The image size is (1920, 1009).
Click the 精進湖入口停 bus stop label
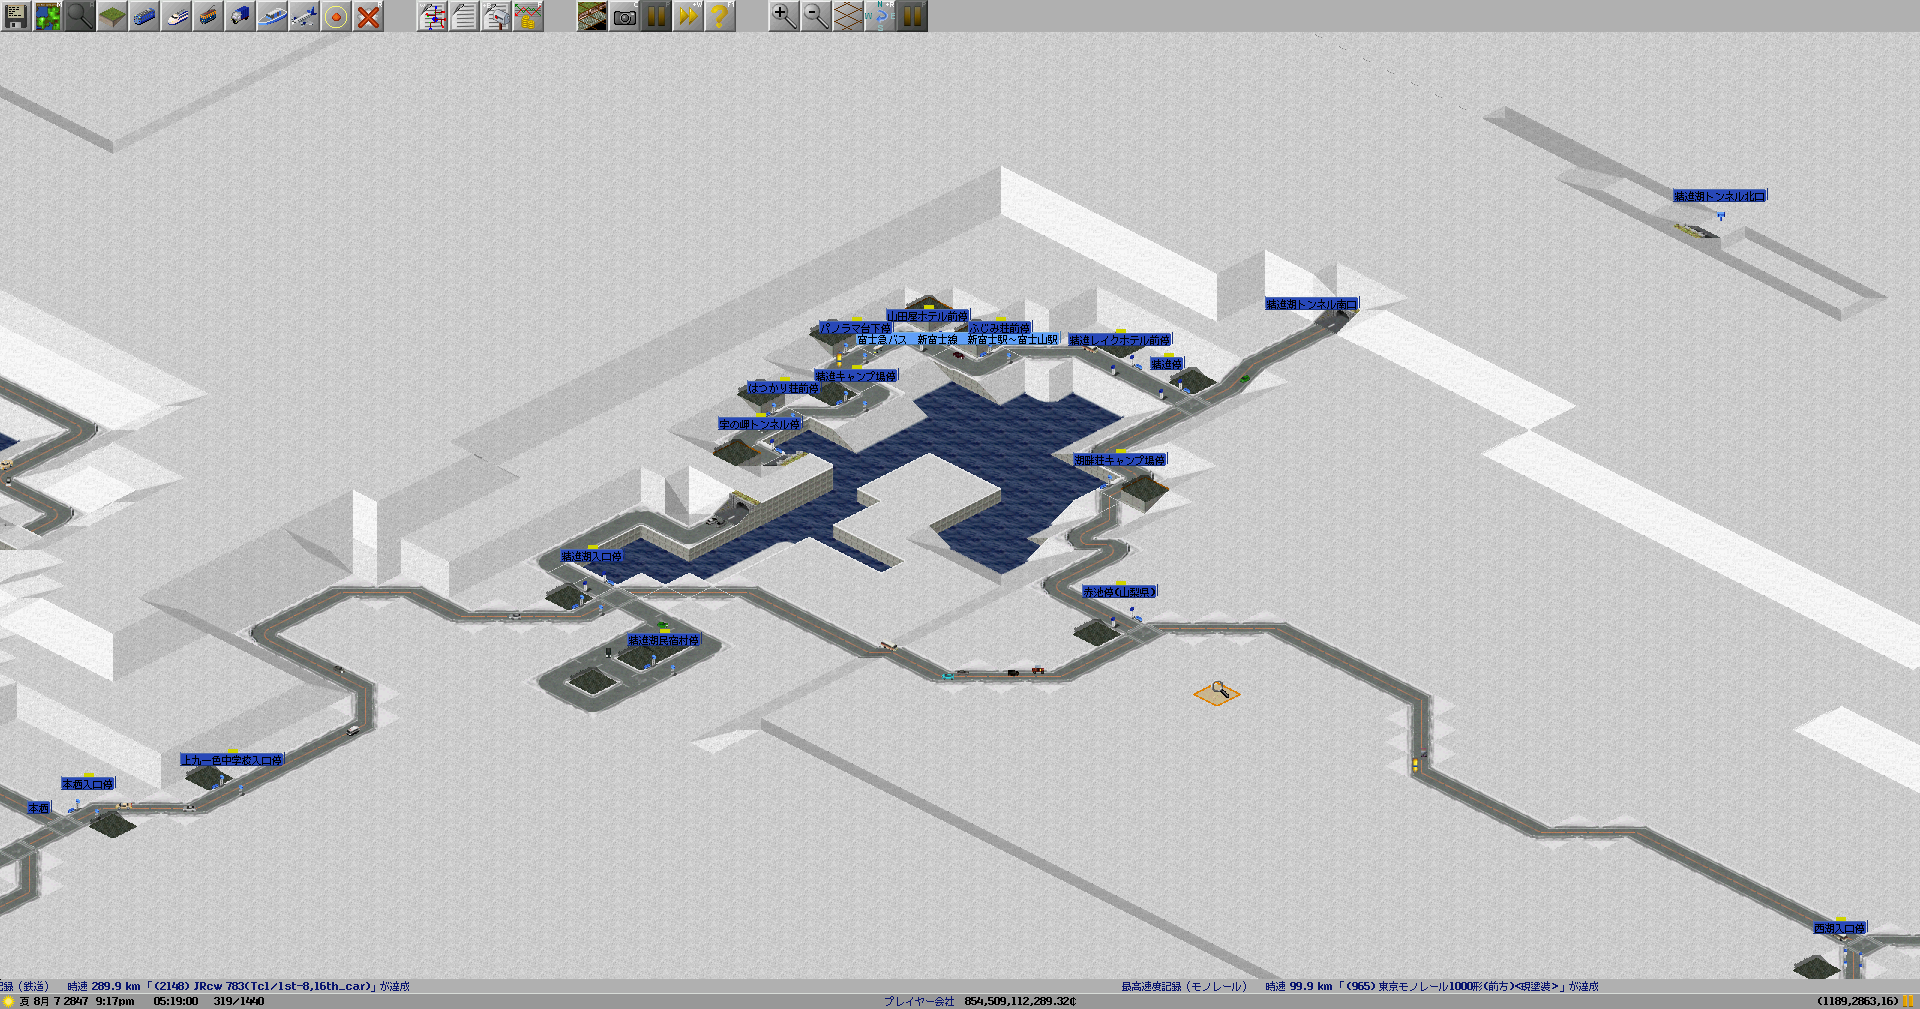pyautogui.click(x=591, y=556)
